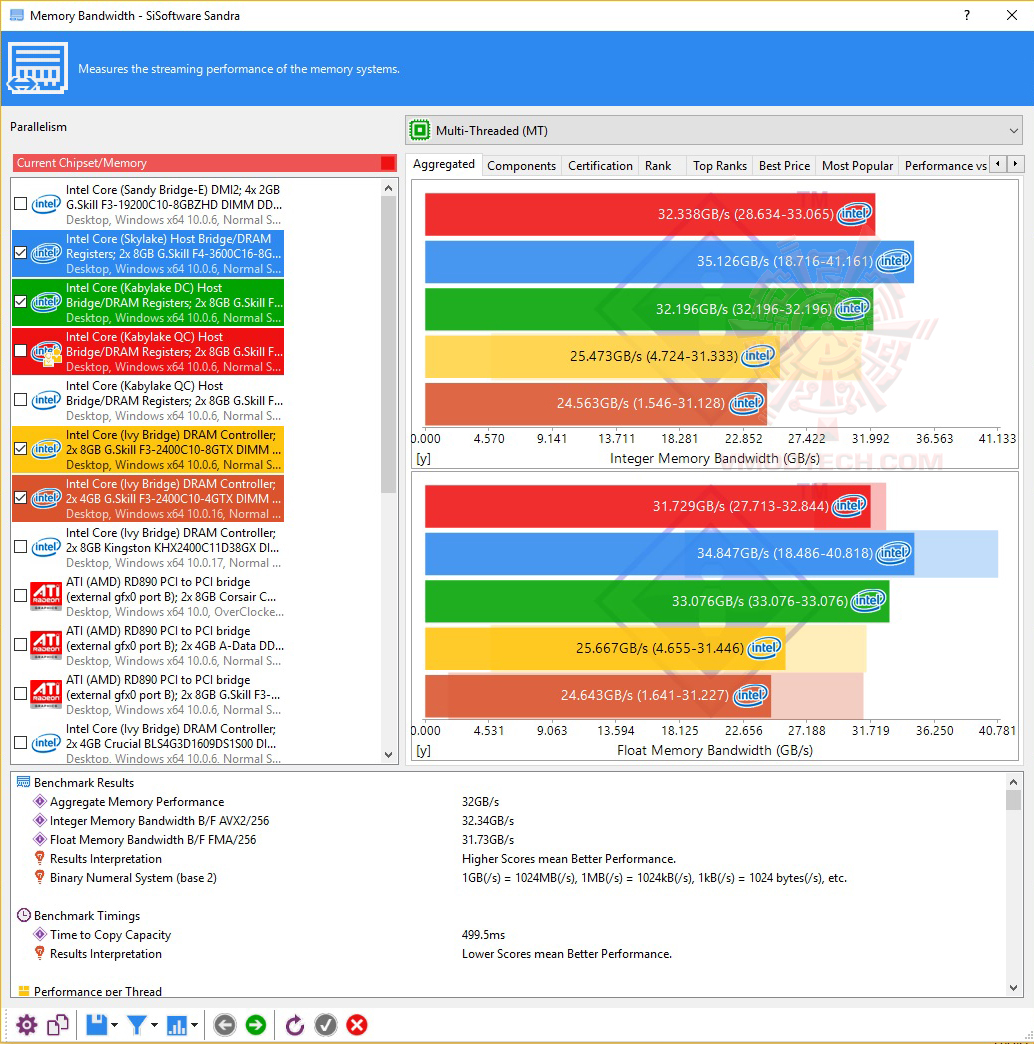The width and height of the screenshot is (1034, 1044).
Task: Check the Sandy Bridge-E DMI2 checkbox
Action: [x=21, y=204]
